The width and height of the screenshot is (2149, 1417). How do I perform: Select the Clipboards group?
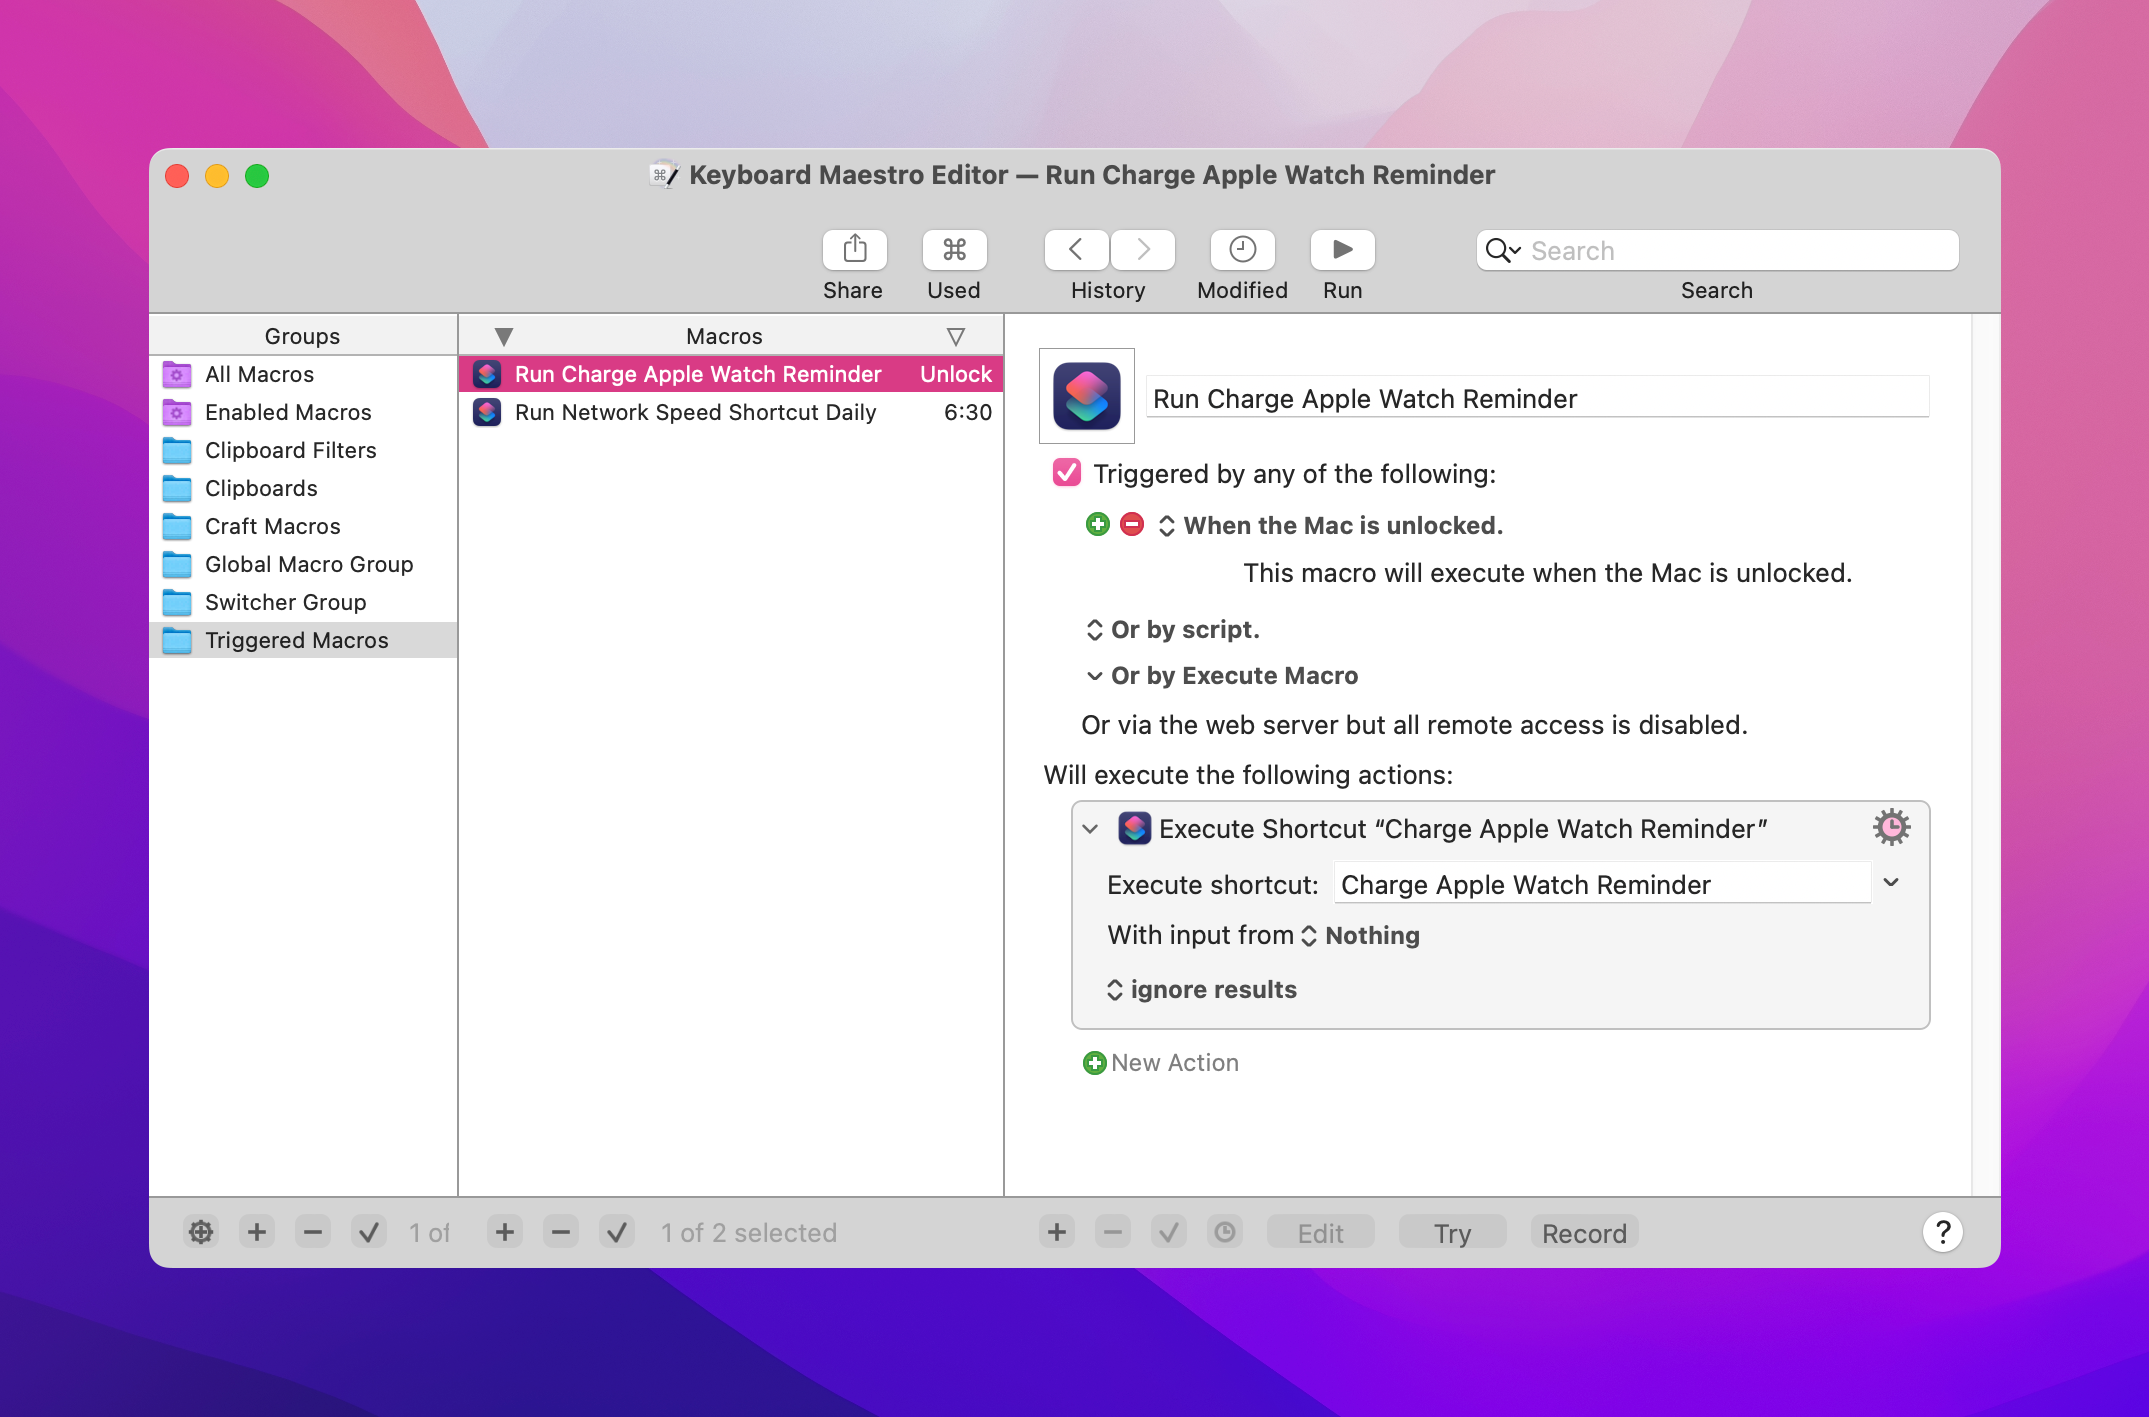[304, 488]
